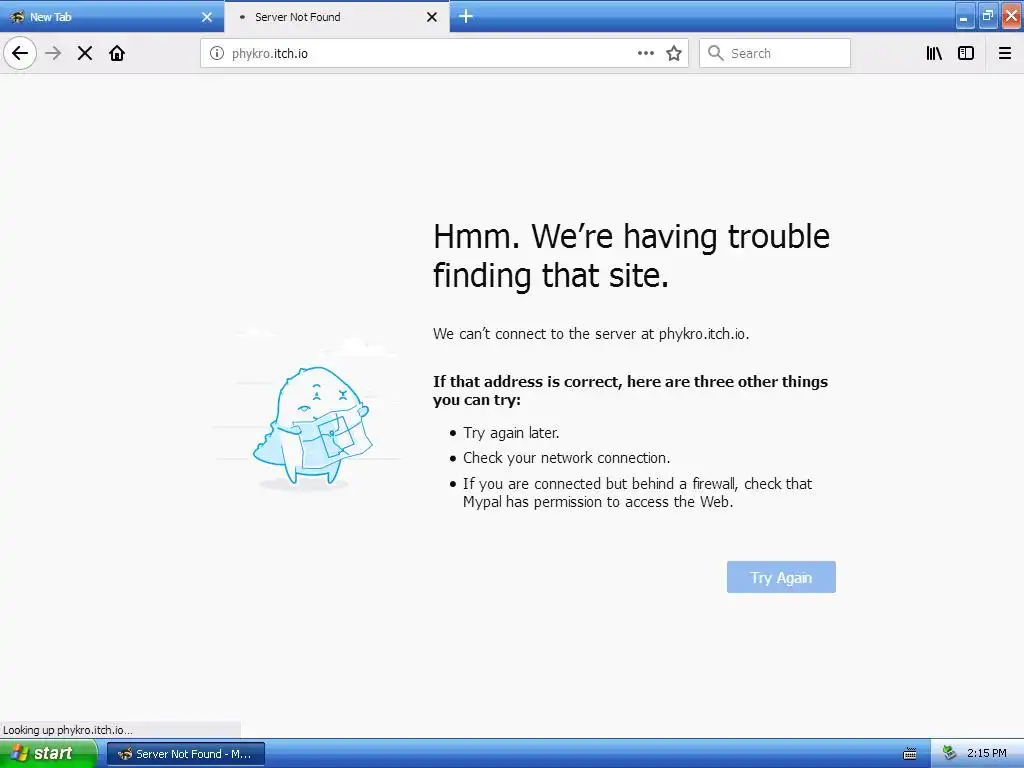Screen dimensions: 1024x768
Task: Click the 'Try again later.' bullet
Action: 511,433
